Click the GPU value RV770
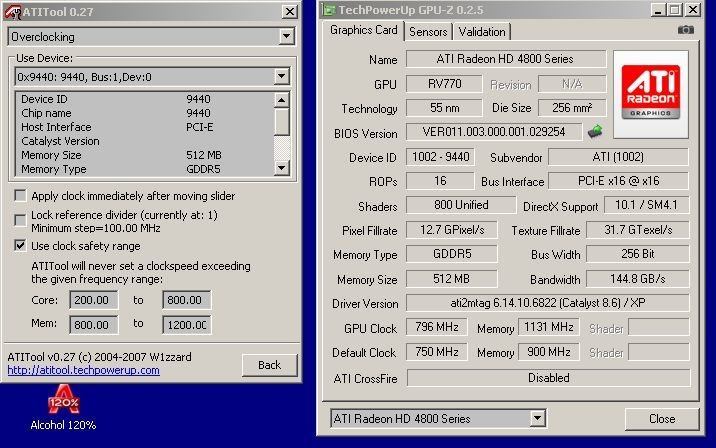The height and width of the screenshot is (448, 716). (444, 84)
